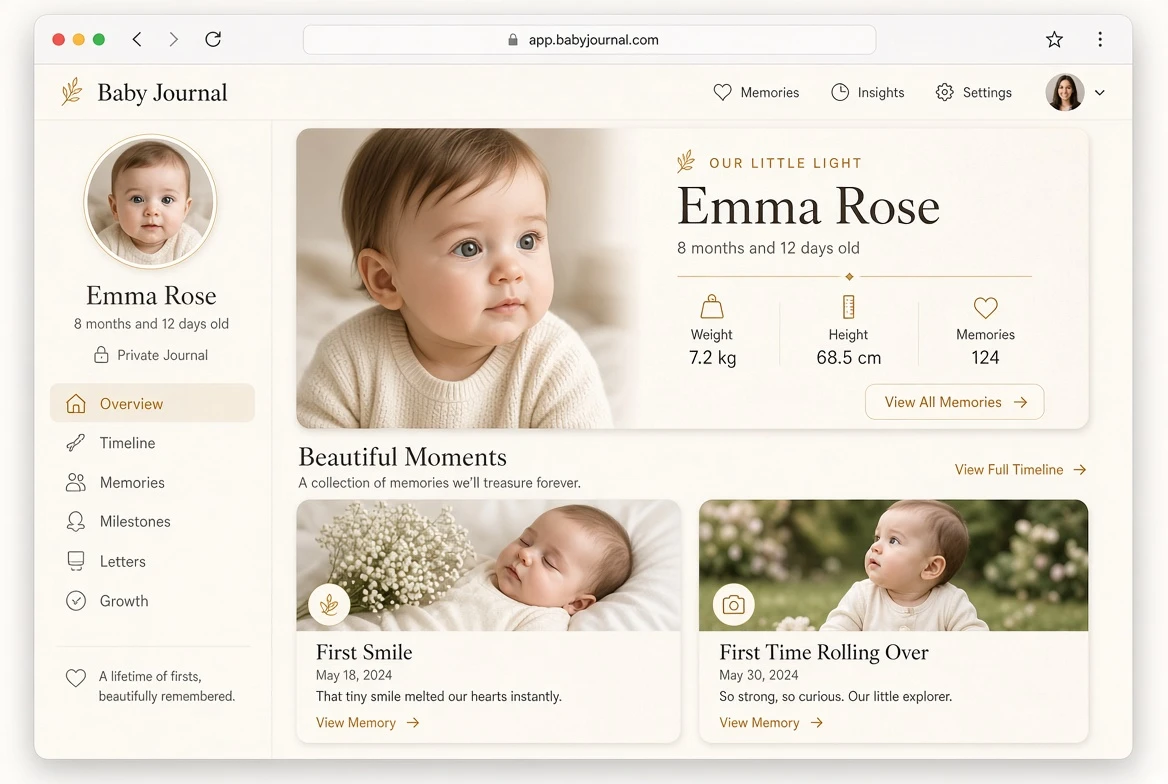Image resolution: width=1168 pixels, height=784 pixels.
Task: Click the Timeline rocket icon
Action: click(x=76, y=443)
